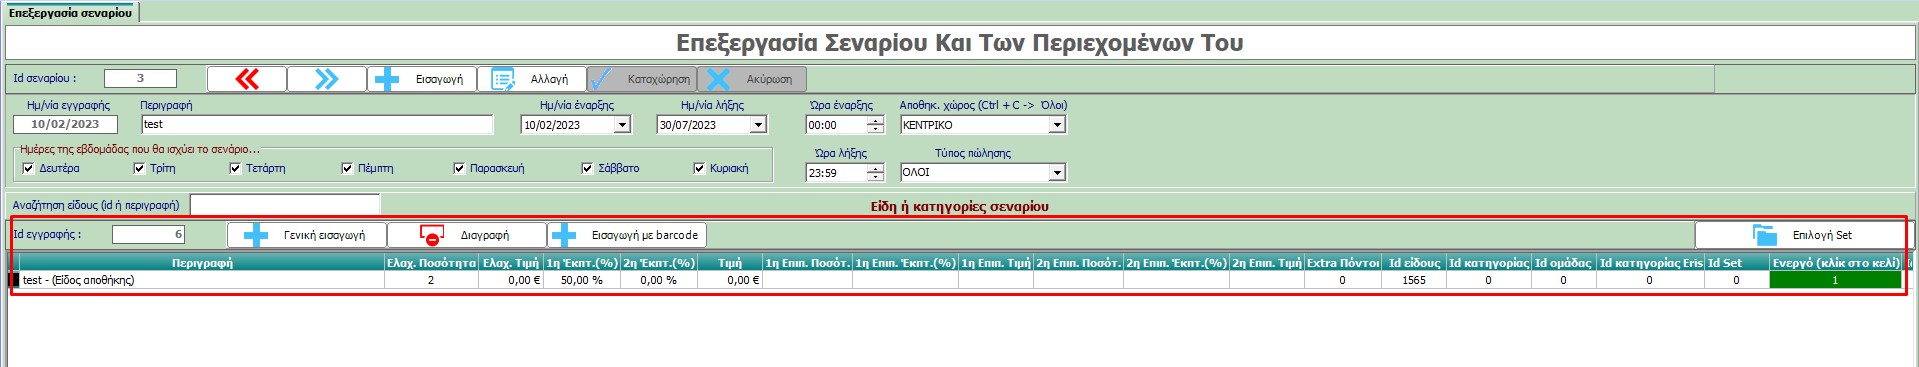1919x367 pixels.
Task: Toggle the Τρίτη checkbox
Action: click(139, 168)
